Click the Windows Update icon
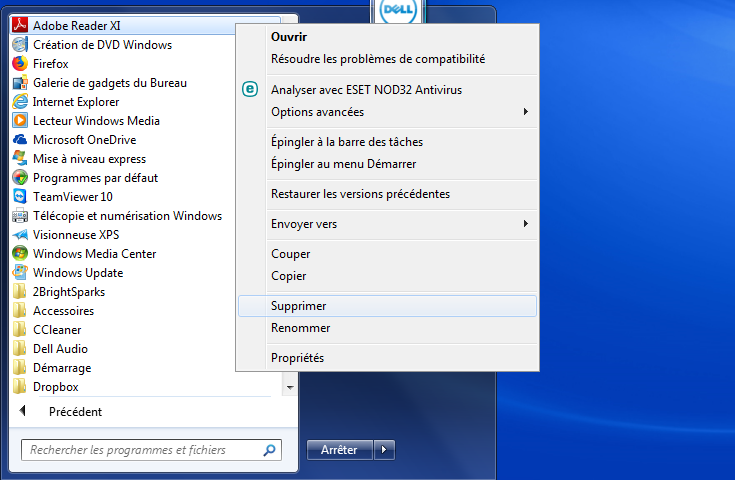 [20, 272]
